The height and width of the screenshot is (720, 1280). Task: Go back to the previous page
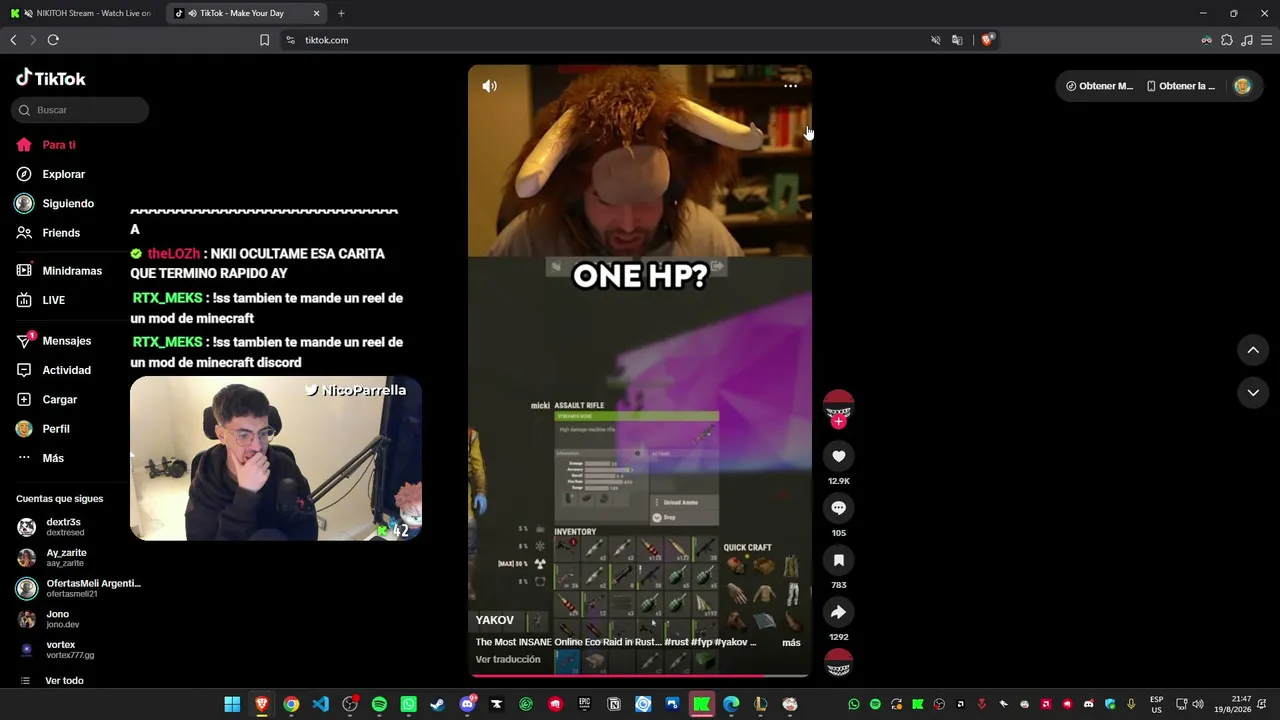pyautogui.click(x=13, y=40)
